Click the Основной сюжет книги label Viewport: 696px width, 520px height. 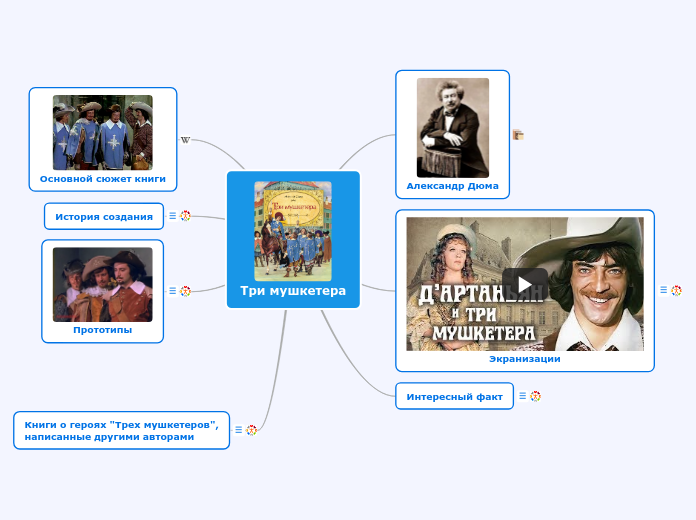pos(103,179)
